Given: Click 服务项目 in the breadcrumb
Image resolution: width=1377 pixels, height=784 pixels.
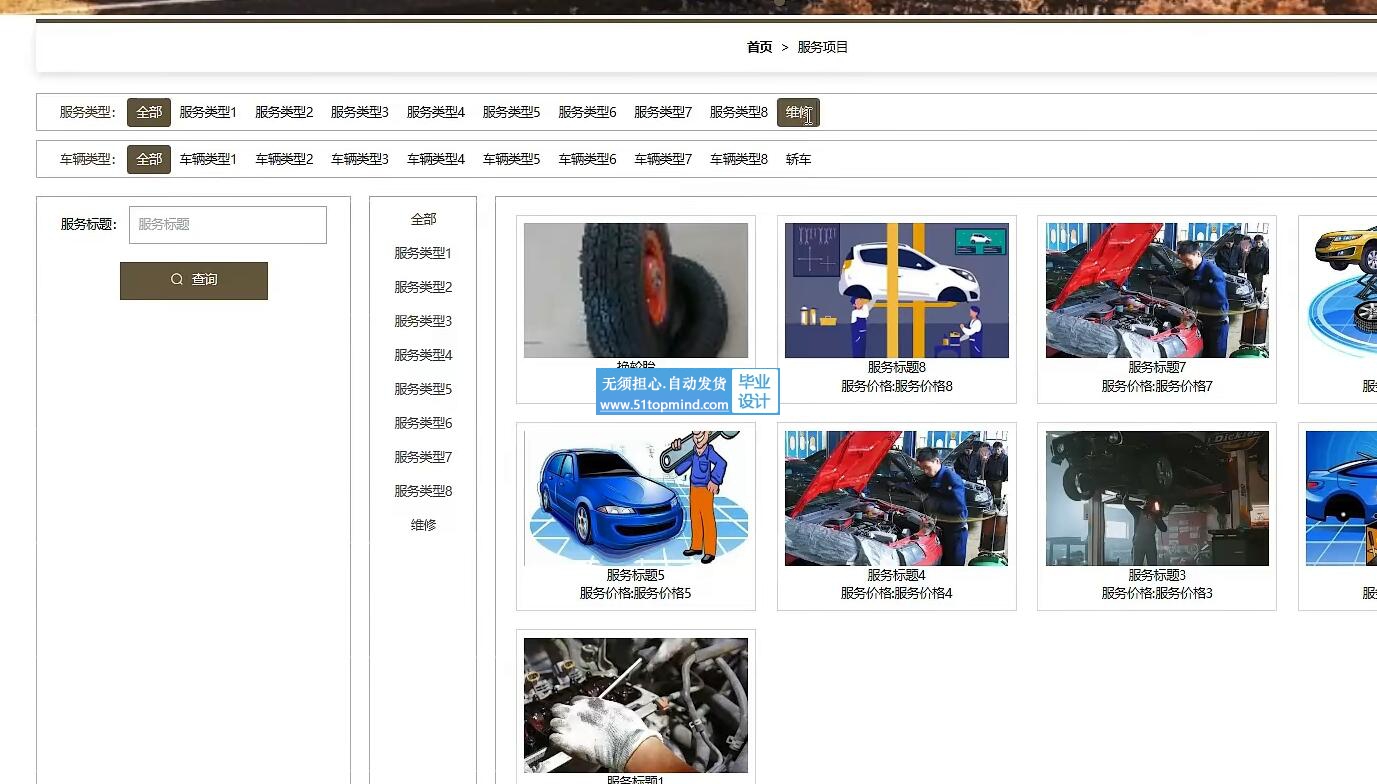Looking at the screenshot, I should pos(823,47).
